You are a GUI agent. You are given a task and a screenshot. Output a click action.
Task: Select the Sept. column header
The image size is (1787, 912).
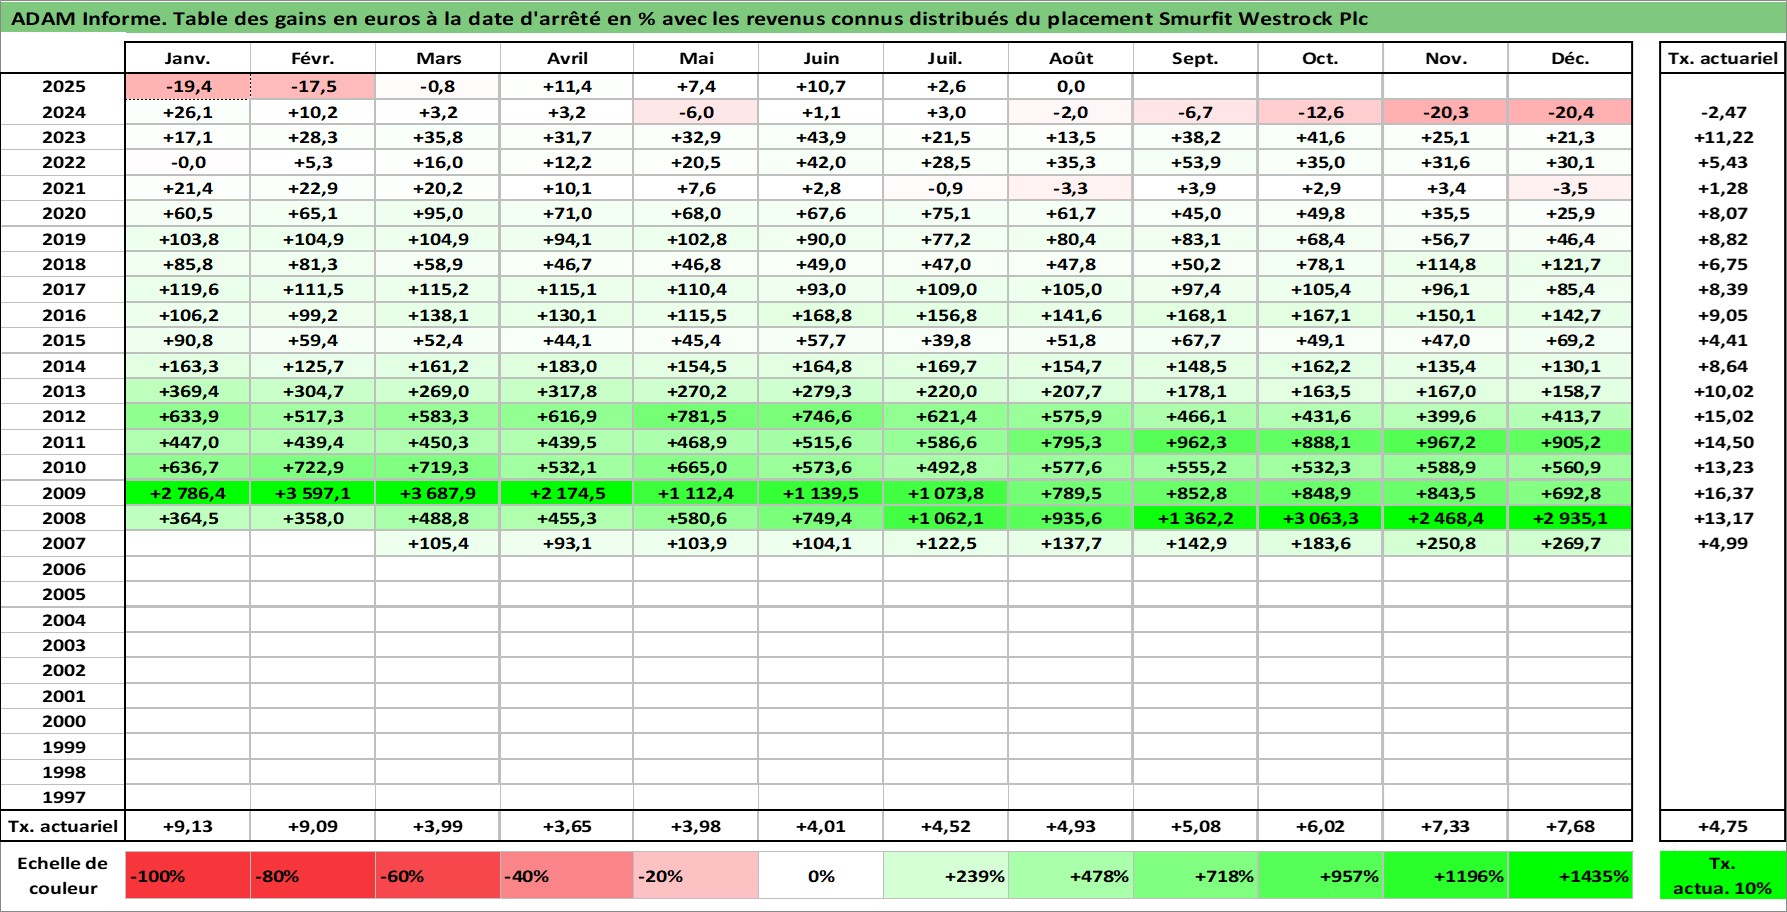click(x=1195, y=58)
